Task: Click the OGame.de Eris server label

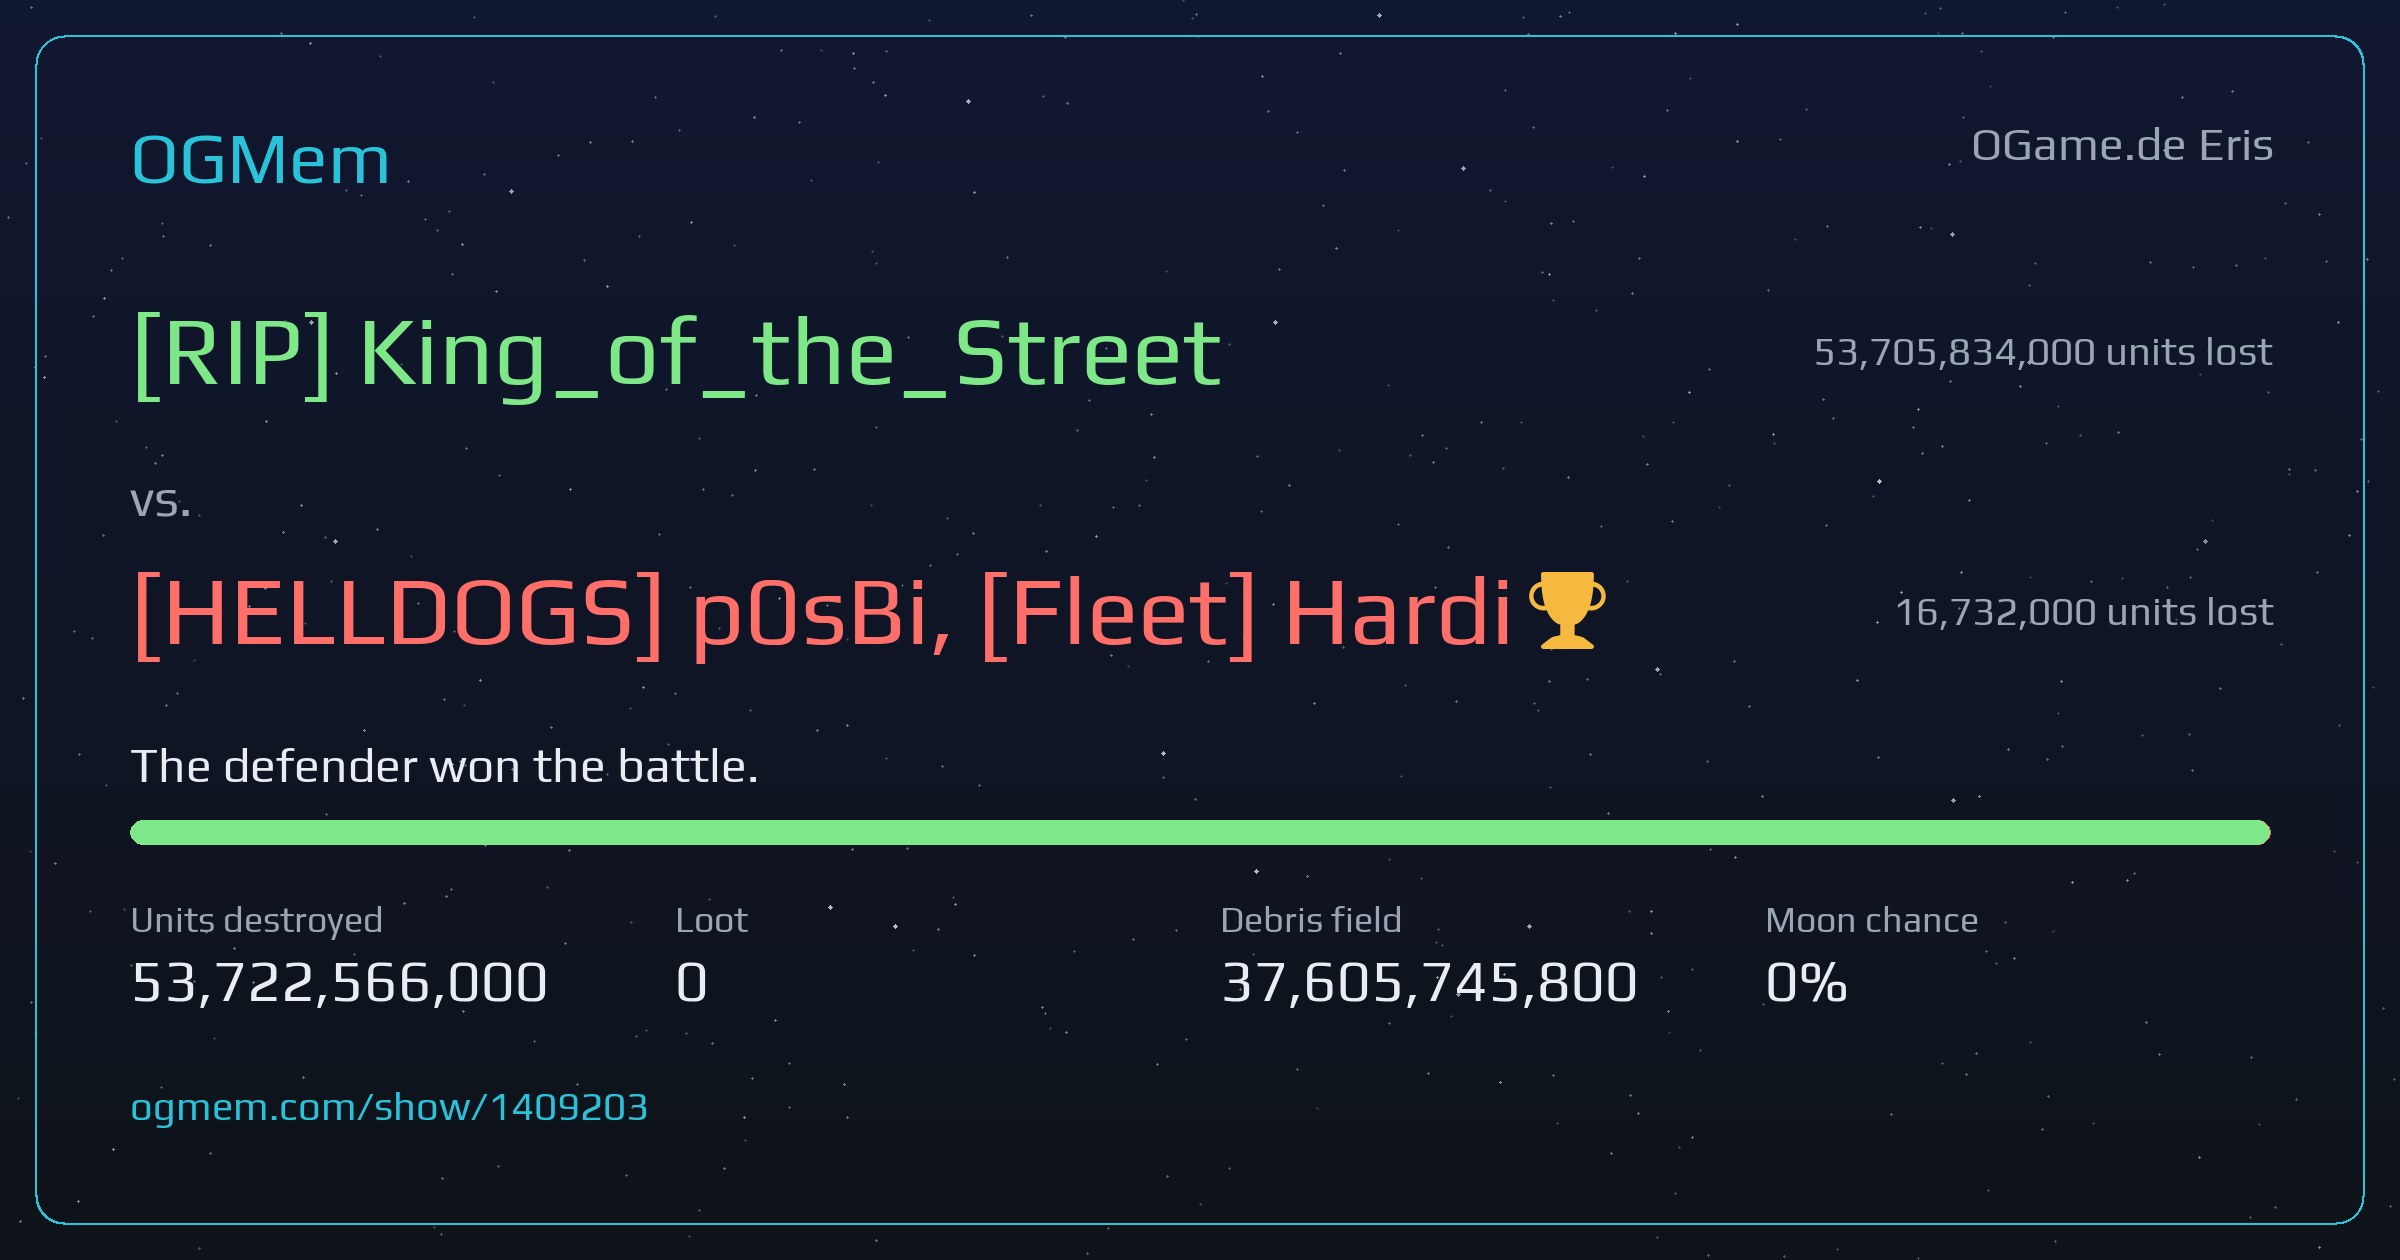Action: pos(2122,146)
